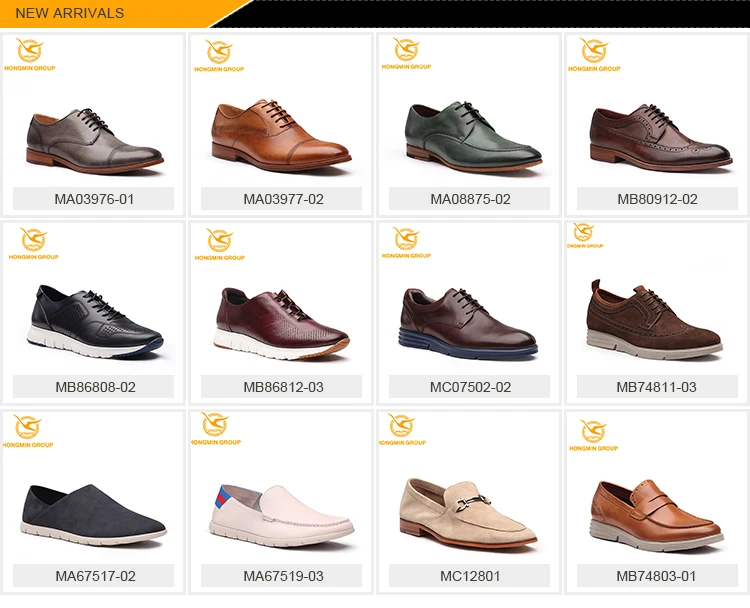Open the MC07502-02 blue-soled shoe image
This screenshot has height=608, width=750.
(x=468, y=323)
